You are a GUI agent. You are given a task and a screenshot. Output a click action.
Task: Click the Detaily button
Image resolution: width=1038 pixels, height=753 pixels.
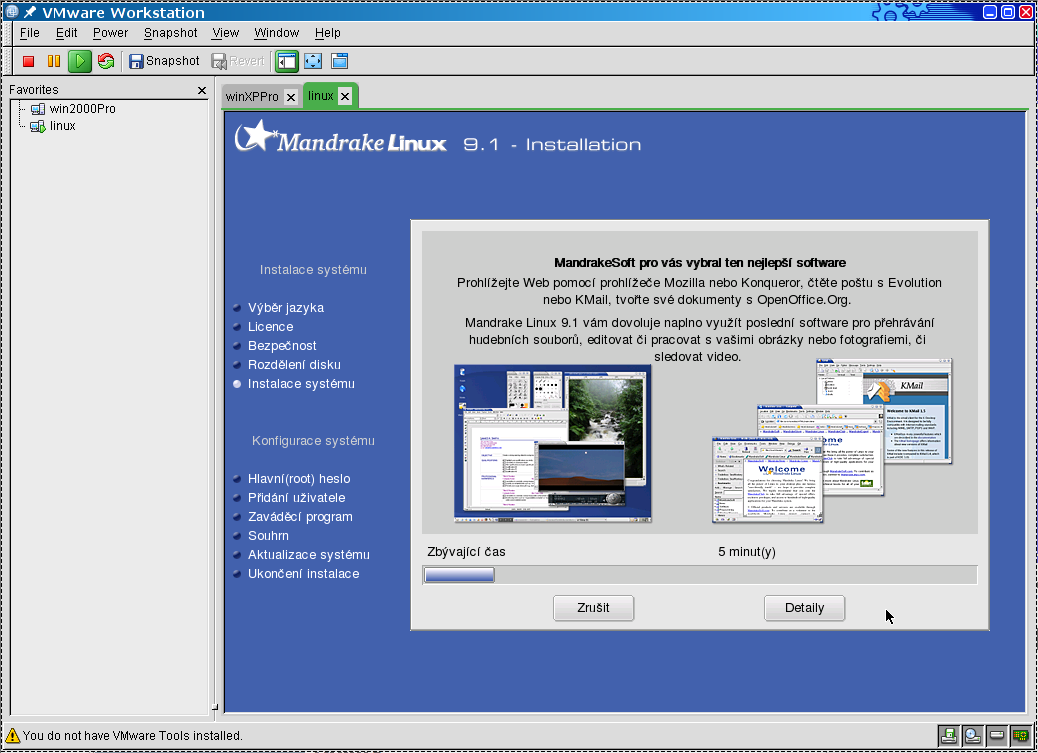[804, 608]
